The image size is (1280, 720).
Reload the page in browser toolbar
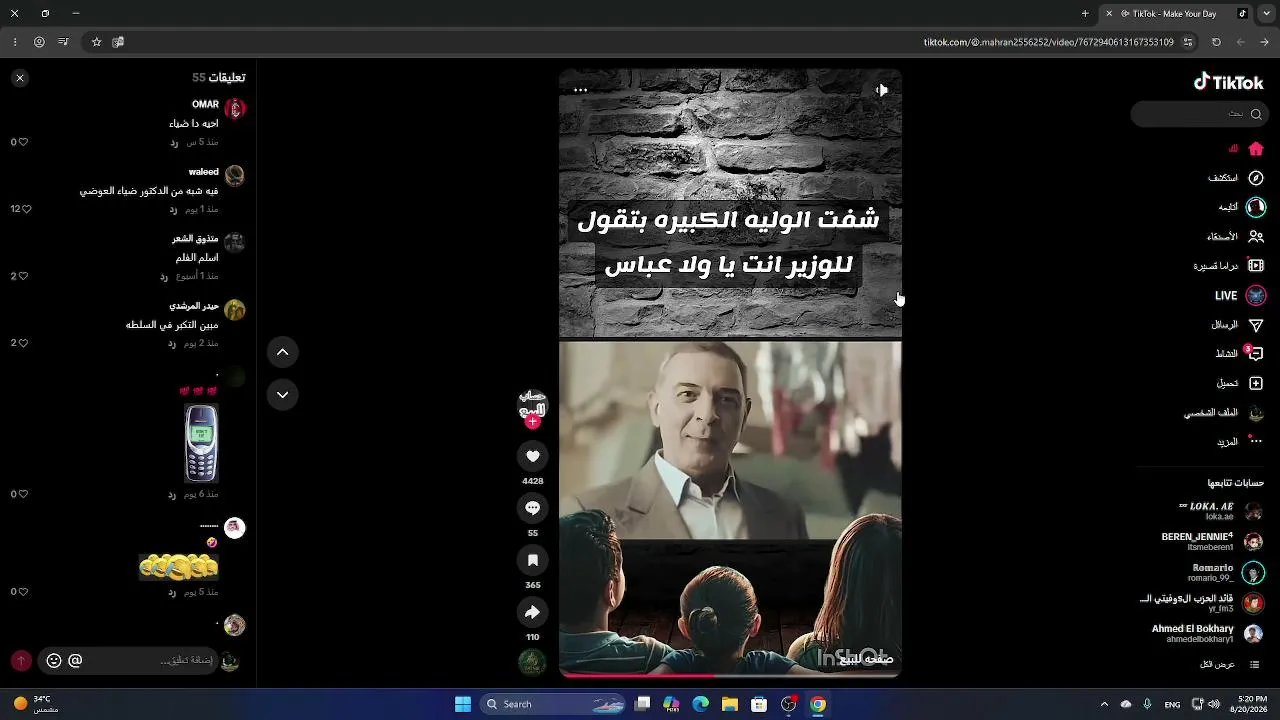[x=1216, y=42]
